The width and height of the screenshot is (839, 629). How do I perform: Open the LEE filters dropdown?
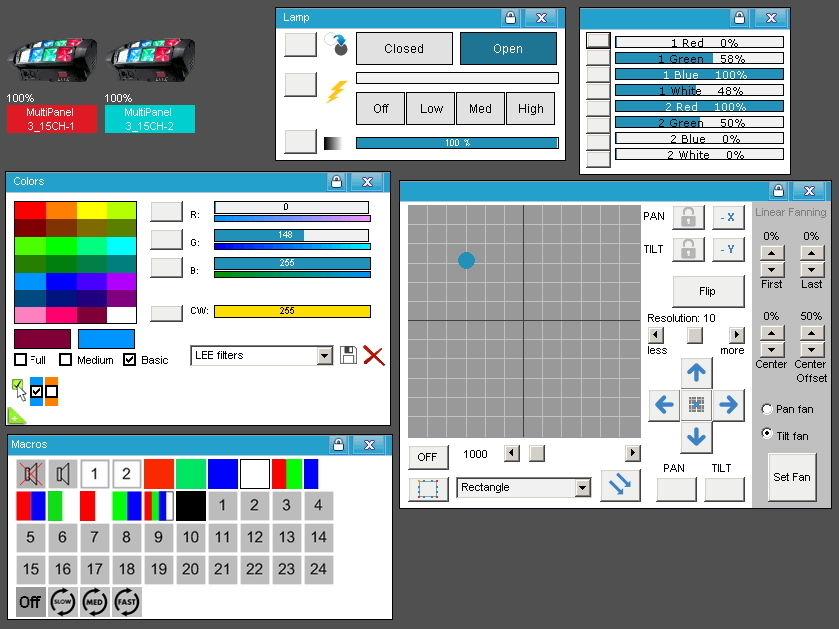coord(324,356)
